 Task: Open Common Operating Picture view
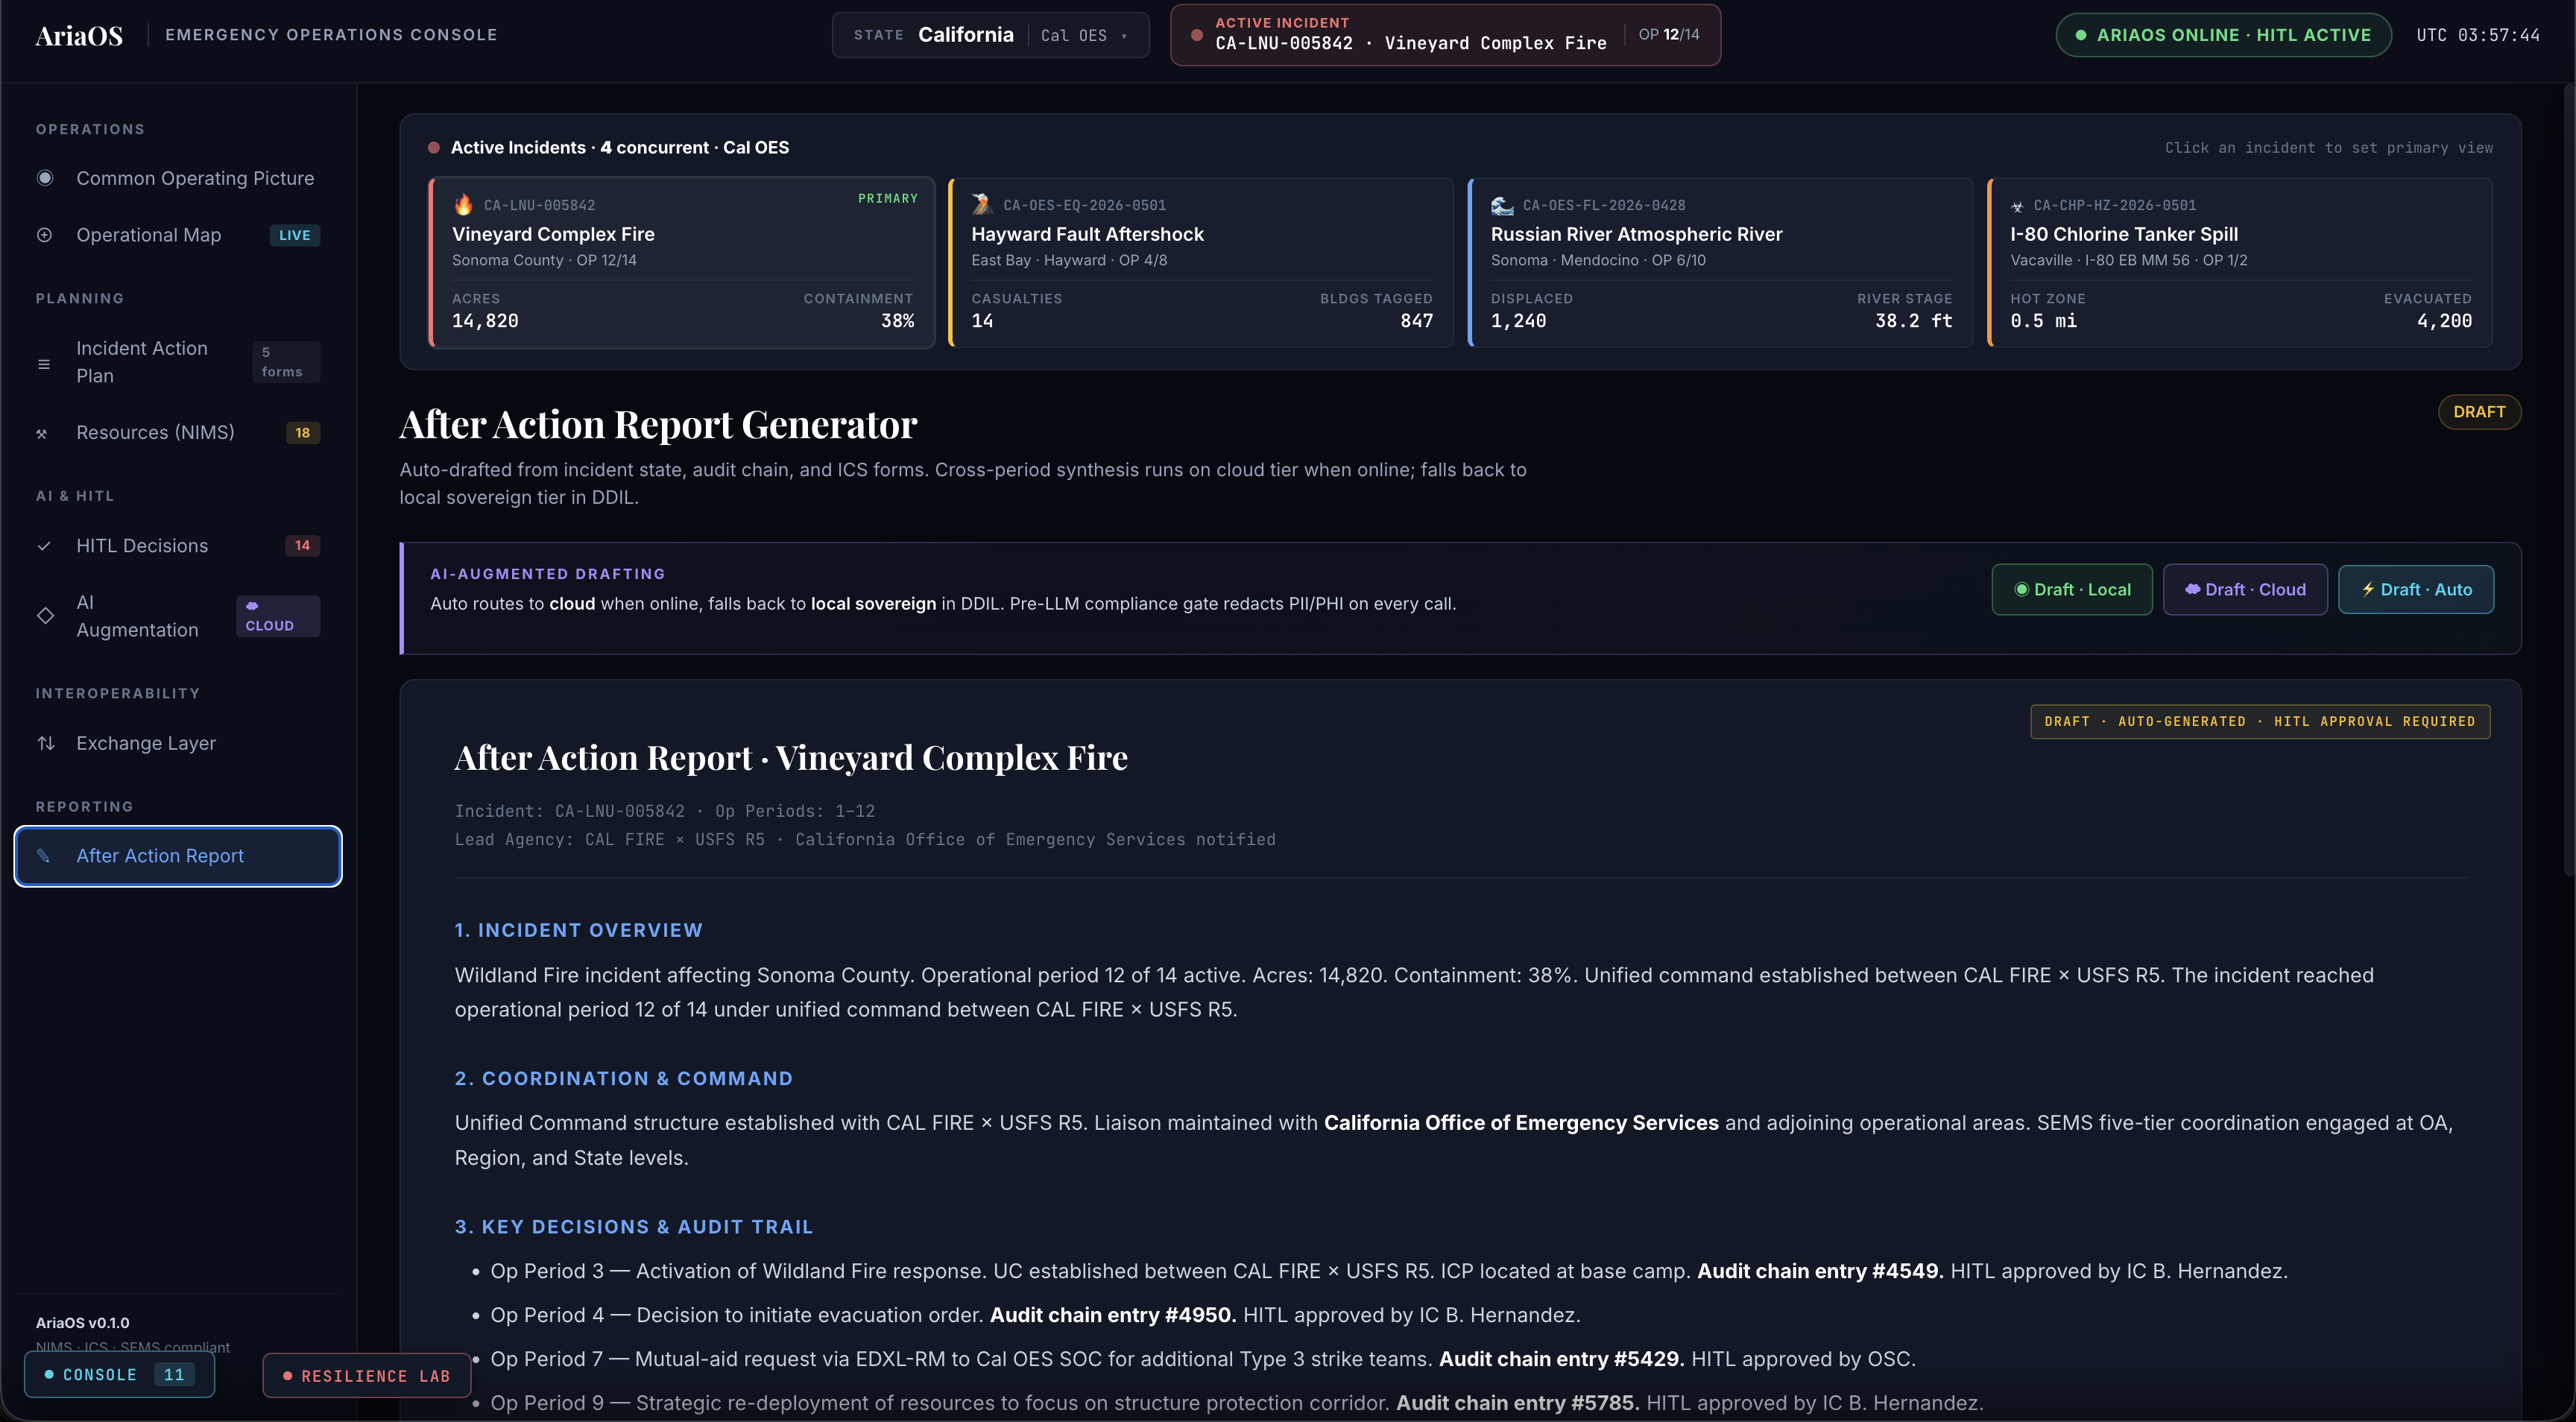(178, 178)
